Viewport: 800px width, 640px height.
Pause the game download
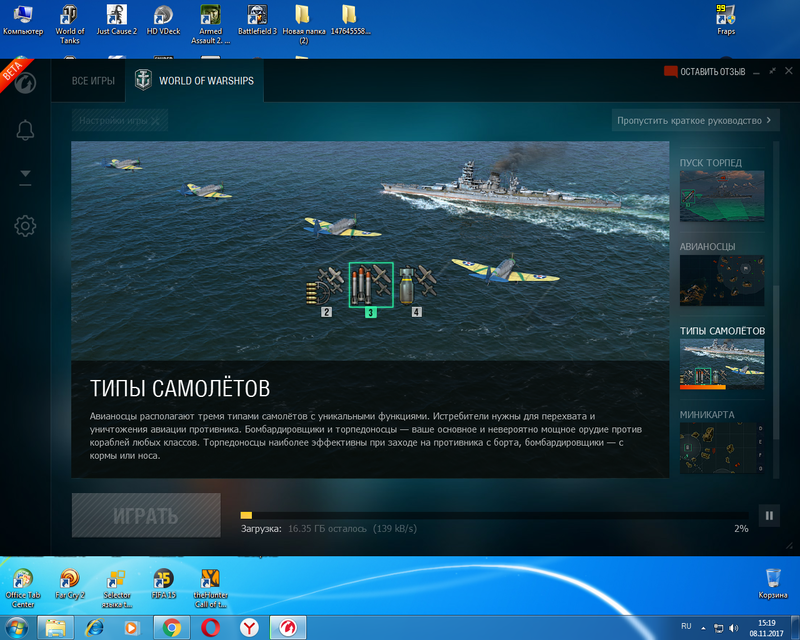(x=769, y=515)
